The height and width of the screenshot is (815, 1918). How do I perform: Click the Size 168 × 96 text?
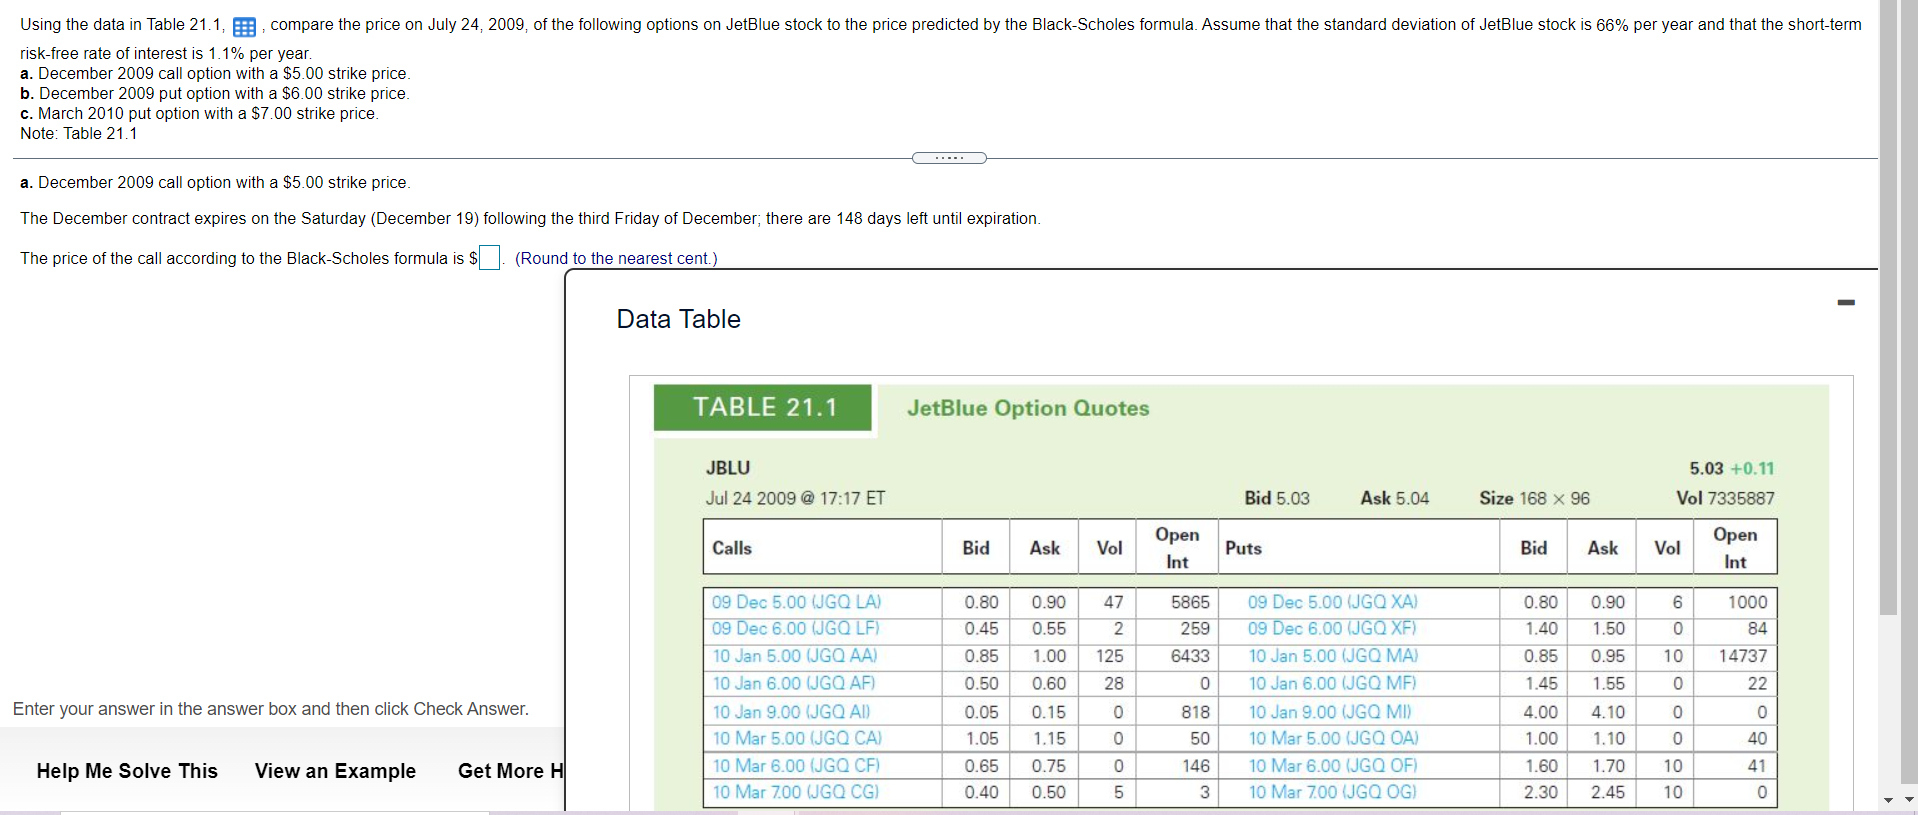pos(1534,498)
